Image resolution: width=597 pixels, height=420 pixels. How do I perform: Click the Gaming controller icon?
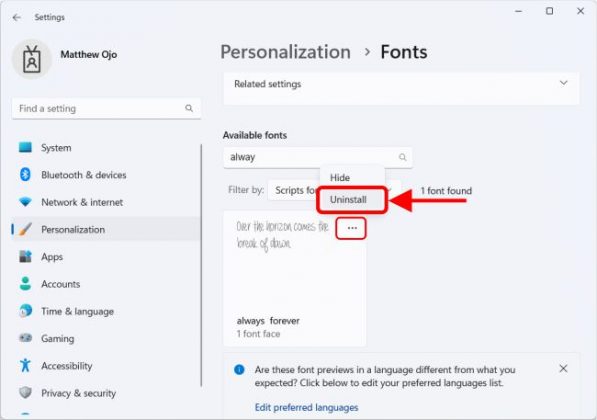[26, 338]
